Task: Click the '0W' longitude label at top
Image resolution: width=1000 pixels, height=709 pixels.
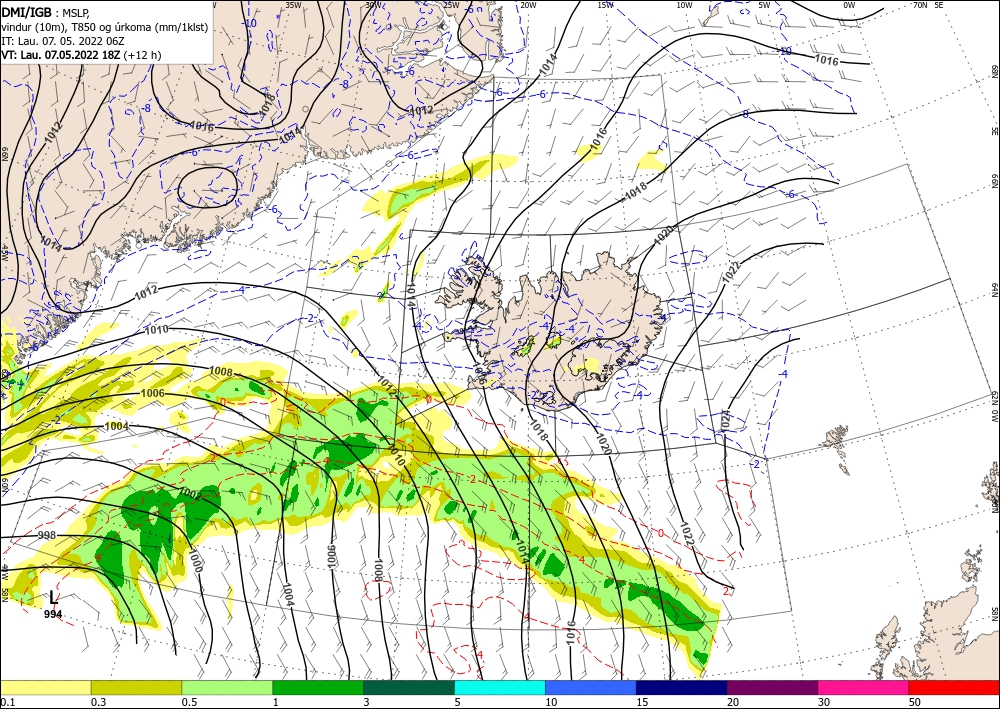Action: [849, 5]
